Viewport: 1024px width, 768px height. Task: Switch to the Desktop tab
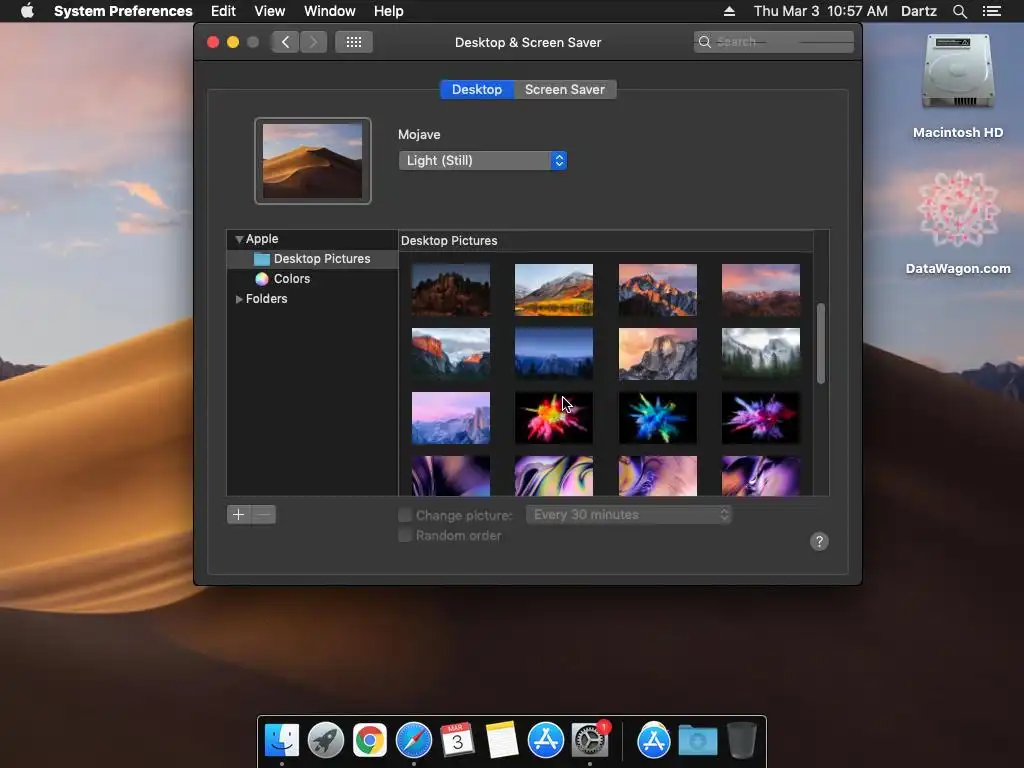477,89
